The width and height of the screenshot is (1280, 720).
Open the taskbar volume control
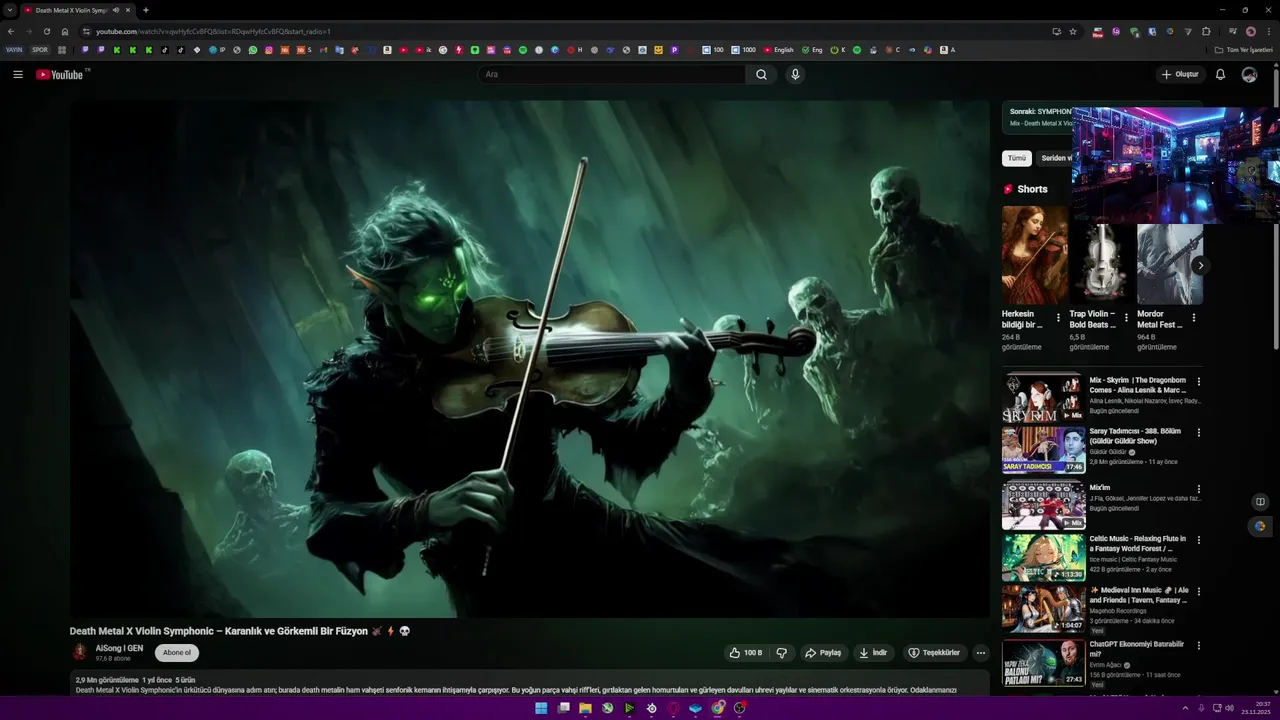(x=1230, y=708)
